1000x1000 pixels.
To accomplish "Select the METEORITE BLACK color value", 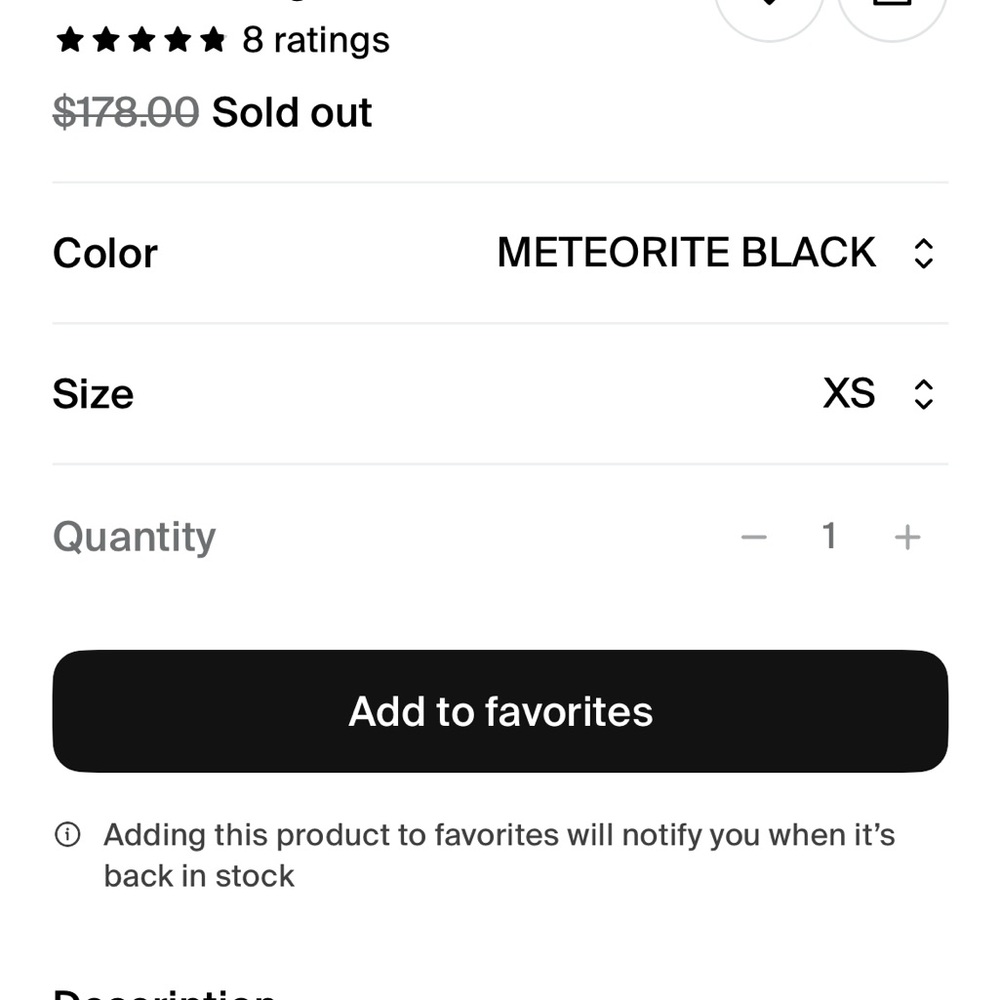I will [686, 253].
